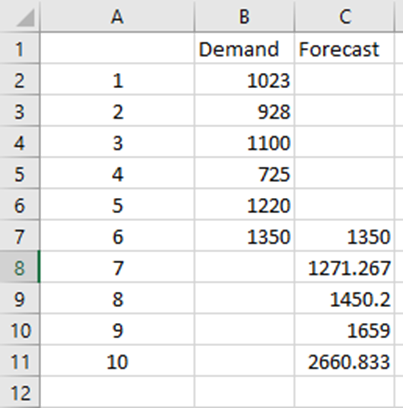Select cell B7 with demand 1350
Viewport: 403px width, 408px height.
pos(244,236)
